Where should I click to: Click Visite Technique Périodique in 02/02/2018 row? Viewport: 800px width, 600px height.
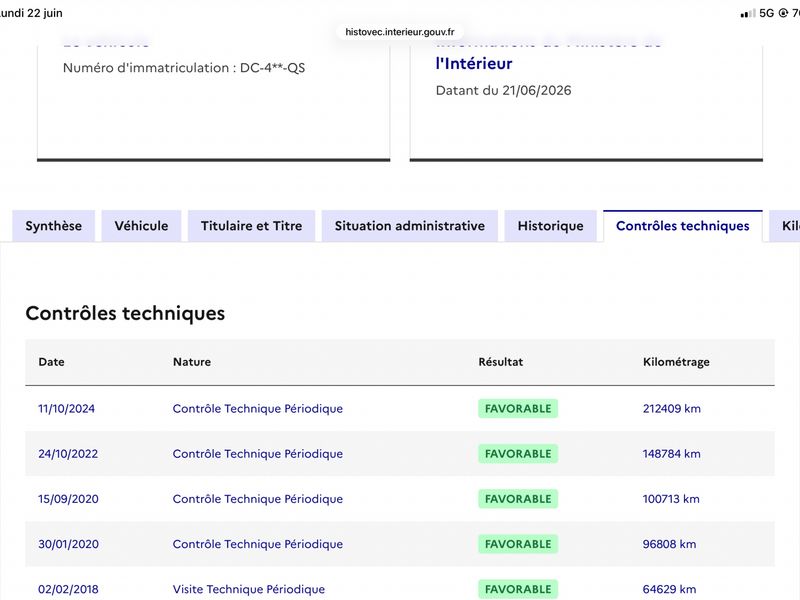[x=249, y=589]
